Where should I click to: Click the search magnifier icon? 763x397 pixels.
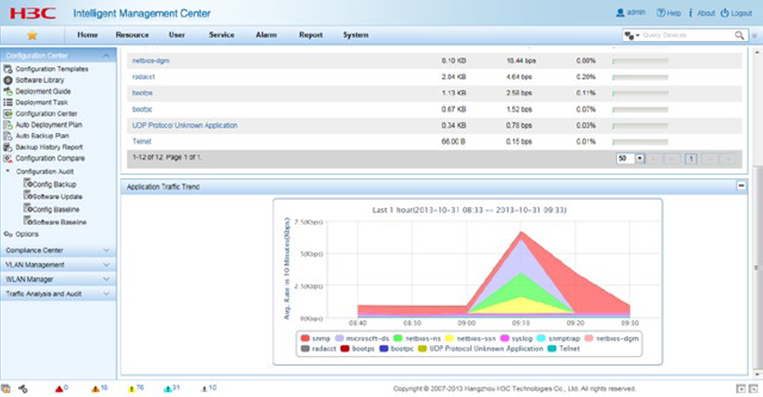[739, 35]
